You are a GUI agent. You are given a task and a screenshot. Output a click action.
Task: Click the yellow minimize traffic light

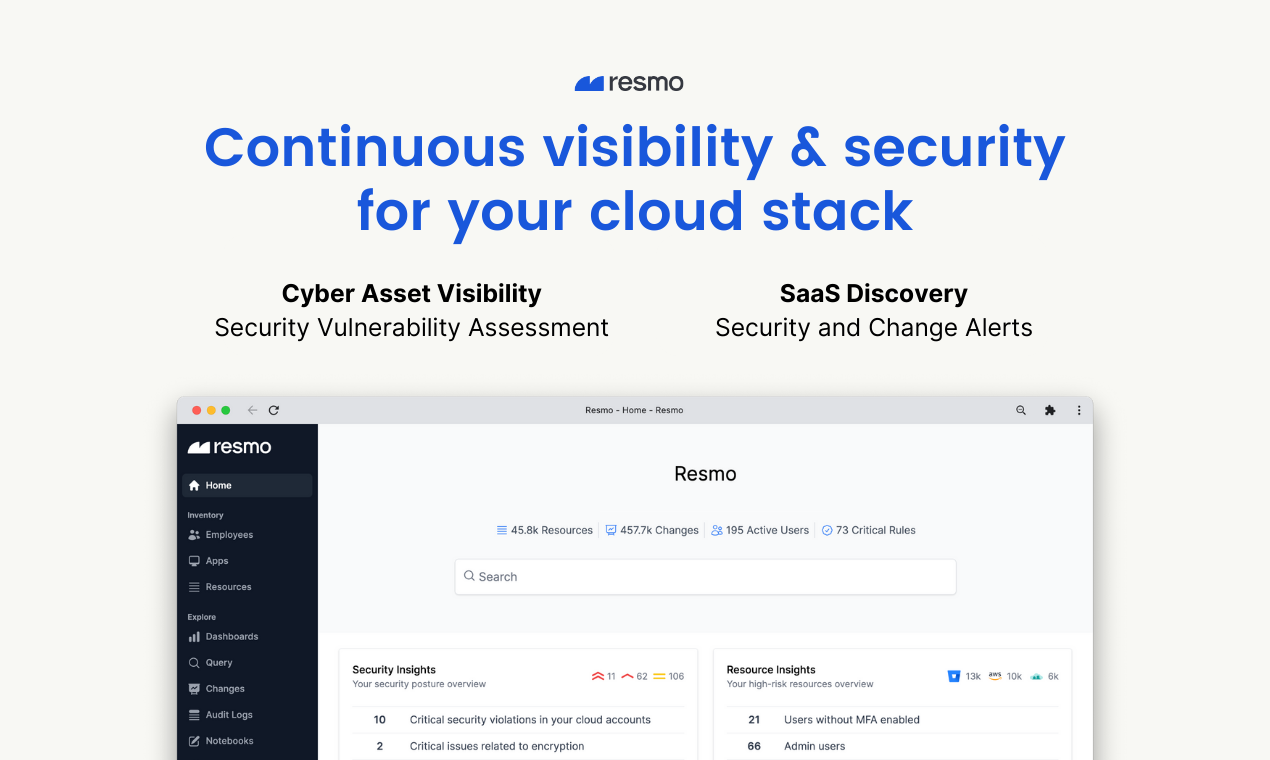point(211,410)
